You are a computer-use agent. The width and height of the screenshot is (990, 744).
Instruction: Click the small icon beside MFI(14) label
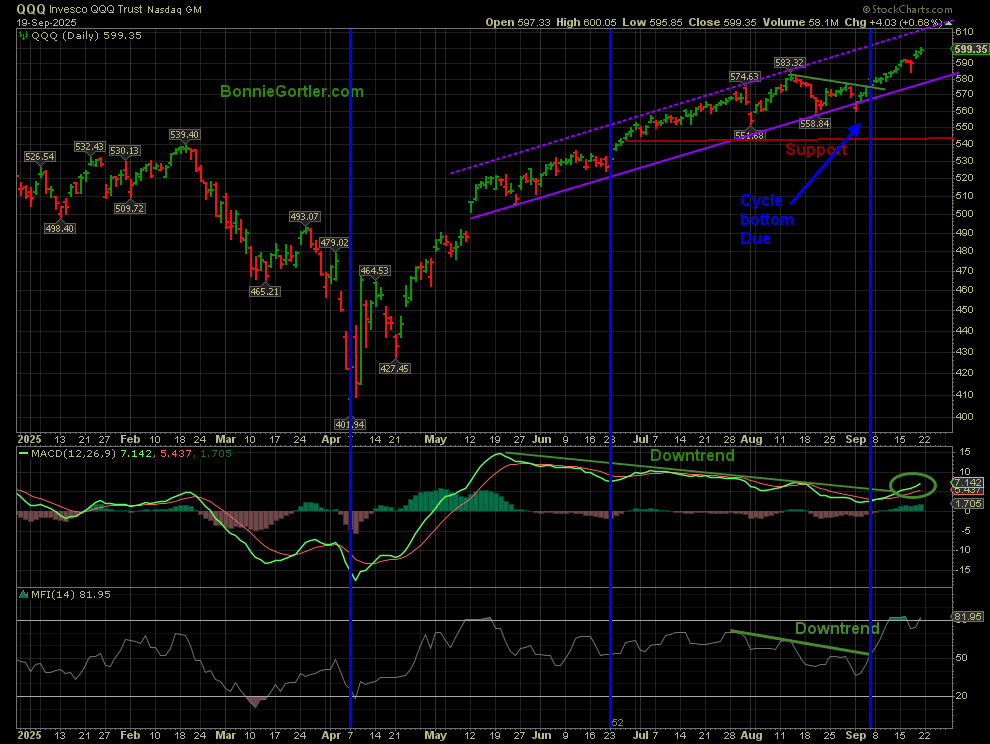23,595
